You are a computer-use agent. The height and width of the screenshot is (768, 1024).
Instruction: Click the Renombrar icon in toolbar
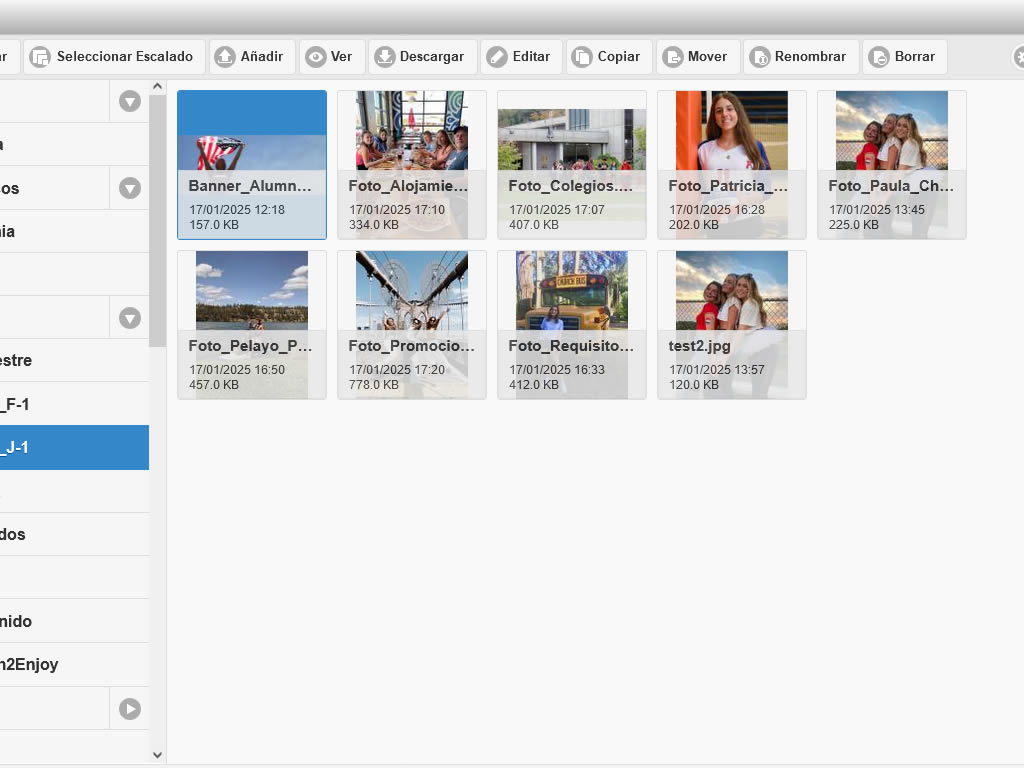click(760, 57)
